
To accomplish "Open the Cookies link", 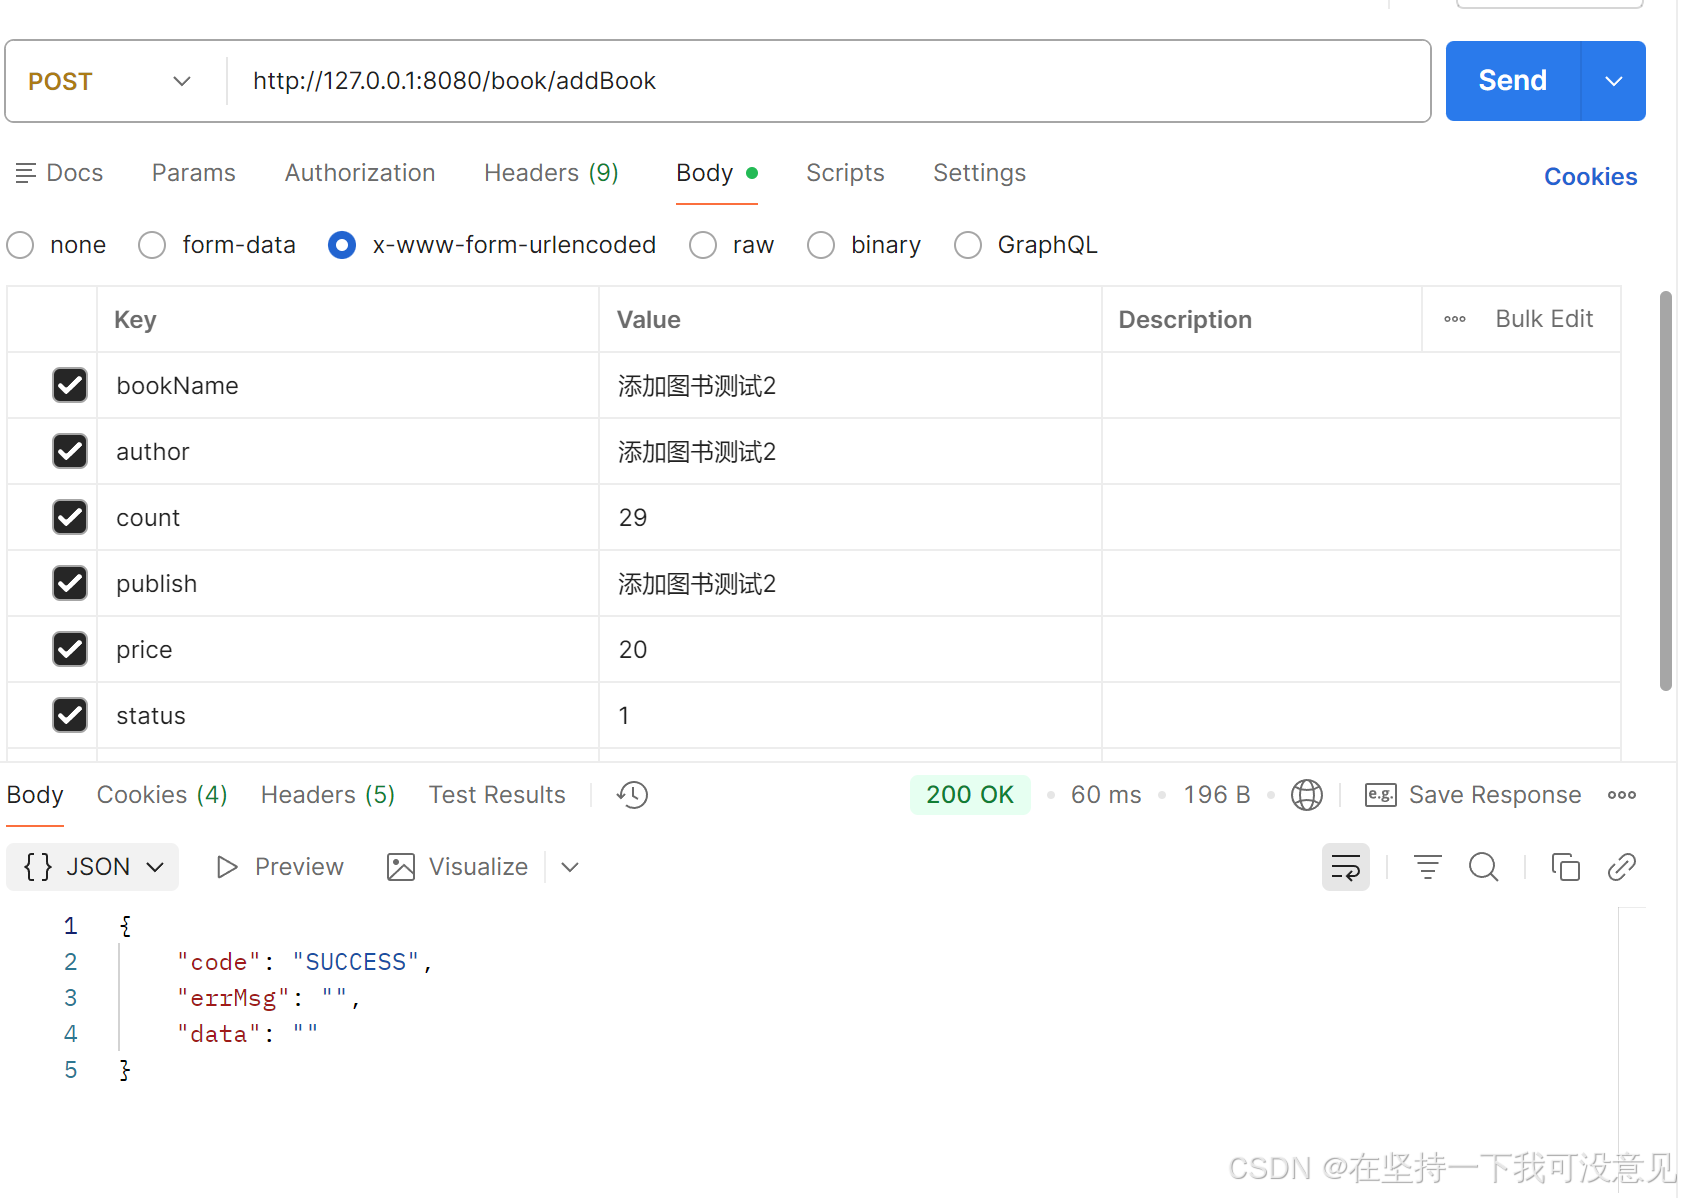I will coord(1590,177).
